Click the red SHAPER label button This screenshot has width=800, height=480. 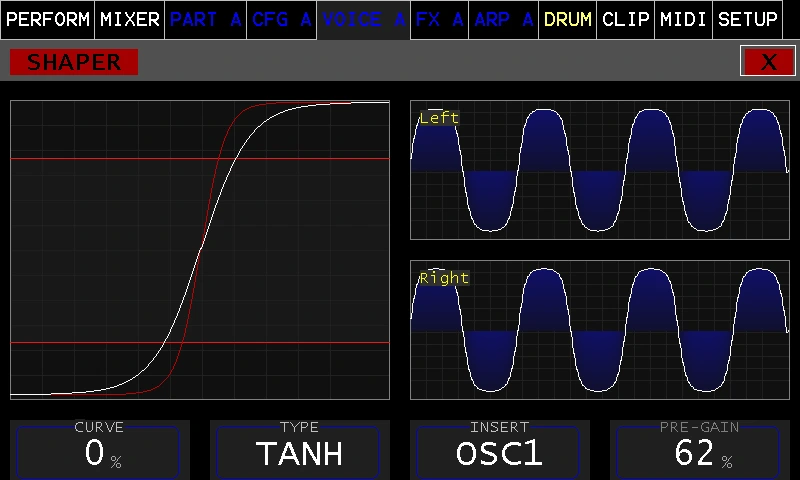click(74, 62)
